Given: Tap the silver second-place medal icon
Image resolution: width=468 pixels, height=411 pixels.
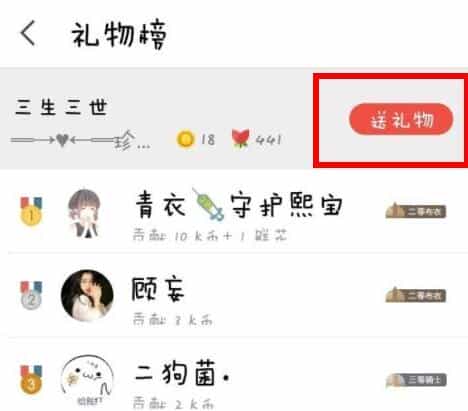Looking at the screenshot, I should 31,295.
